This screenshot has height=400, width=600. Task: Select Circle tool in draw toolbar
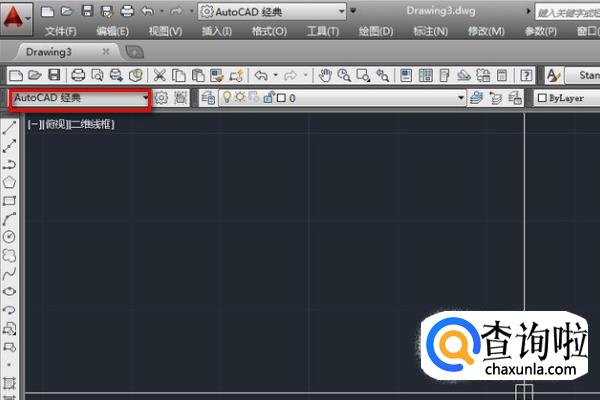click(x=9, y=237)
